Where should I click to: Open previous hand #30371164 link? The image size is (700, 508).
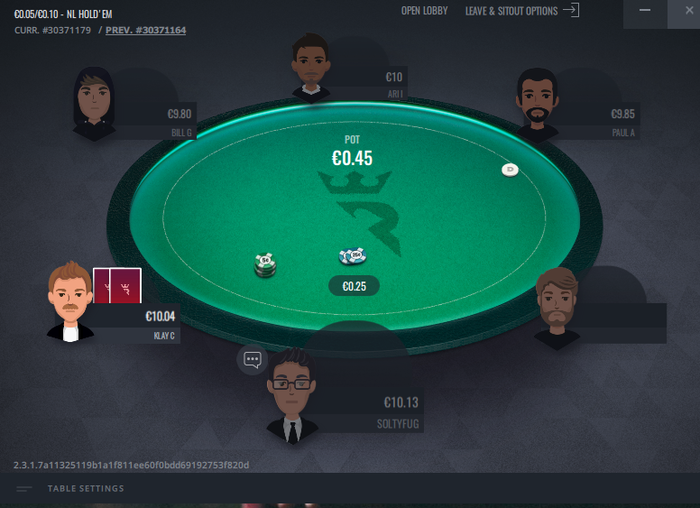pos(146,30)
